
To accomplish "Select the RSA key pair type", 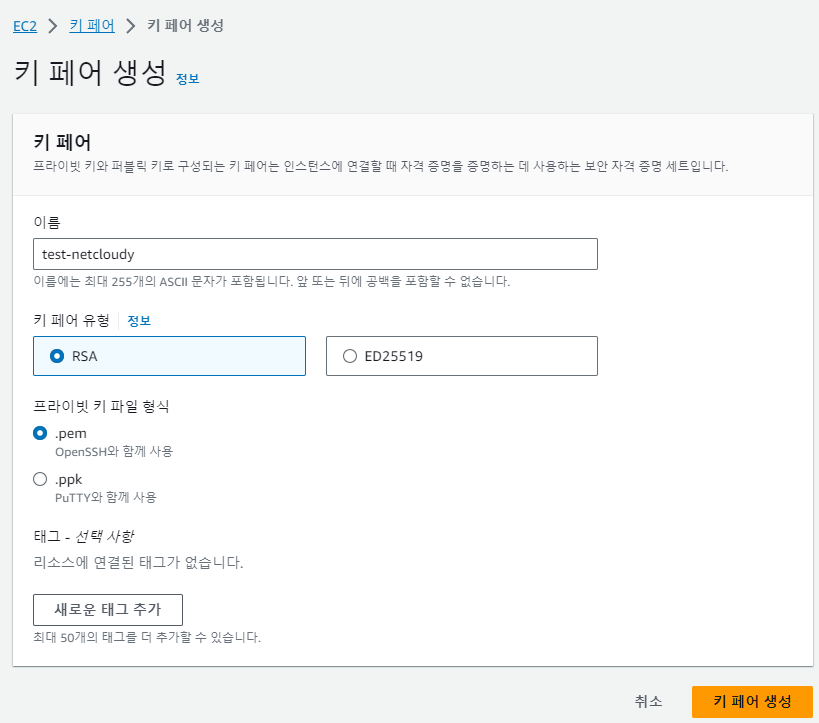I will tap(169, 356).
